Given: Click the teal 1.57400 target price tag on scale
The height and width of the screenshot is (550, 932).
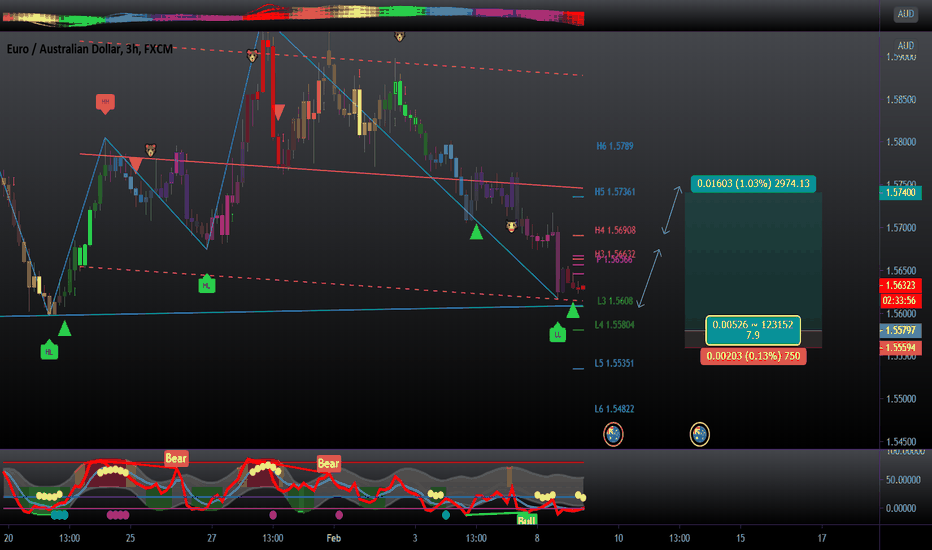Looking at the screenshot, I should 900,193.
